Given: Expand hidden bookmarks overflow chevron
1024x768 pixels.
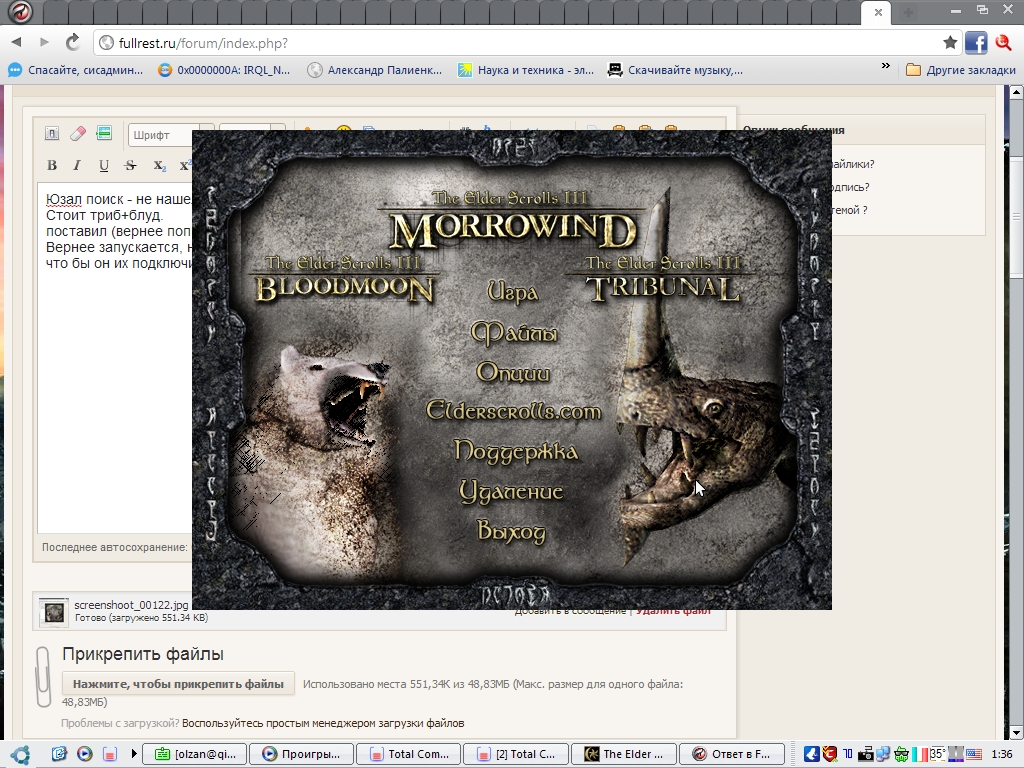Looking at the screenshot, I should click(885, 68).
